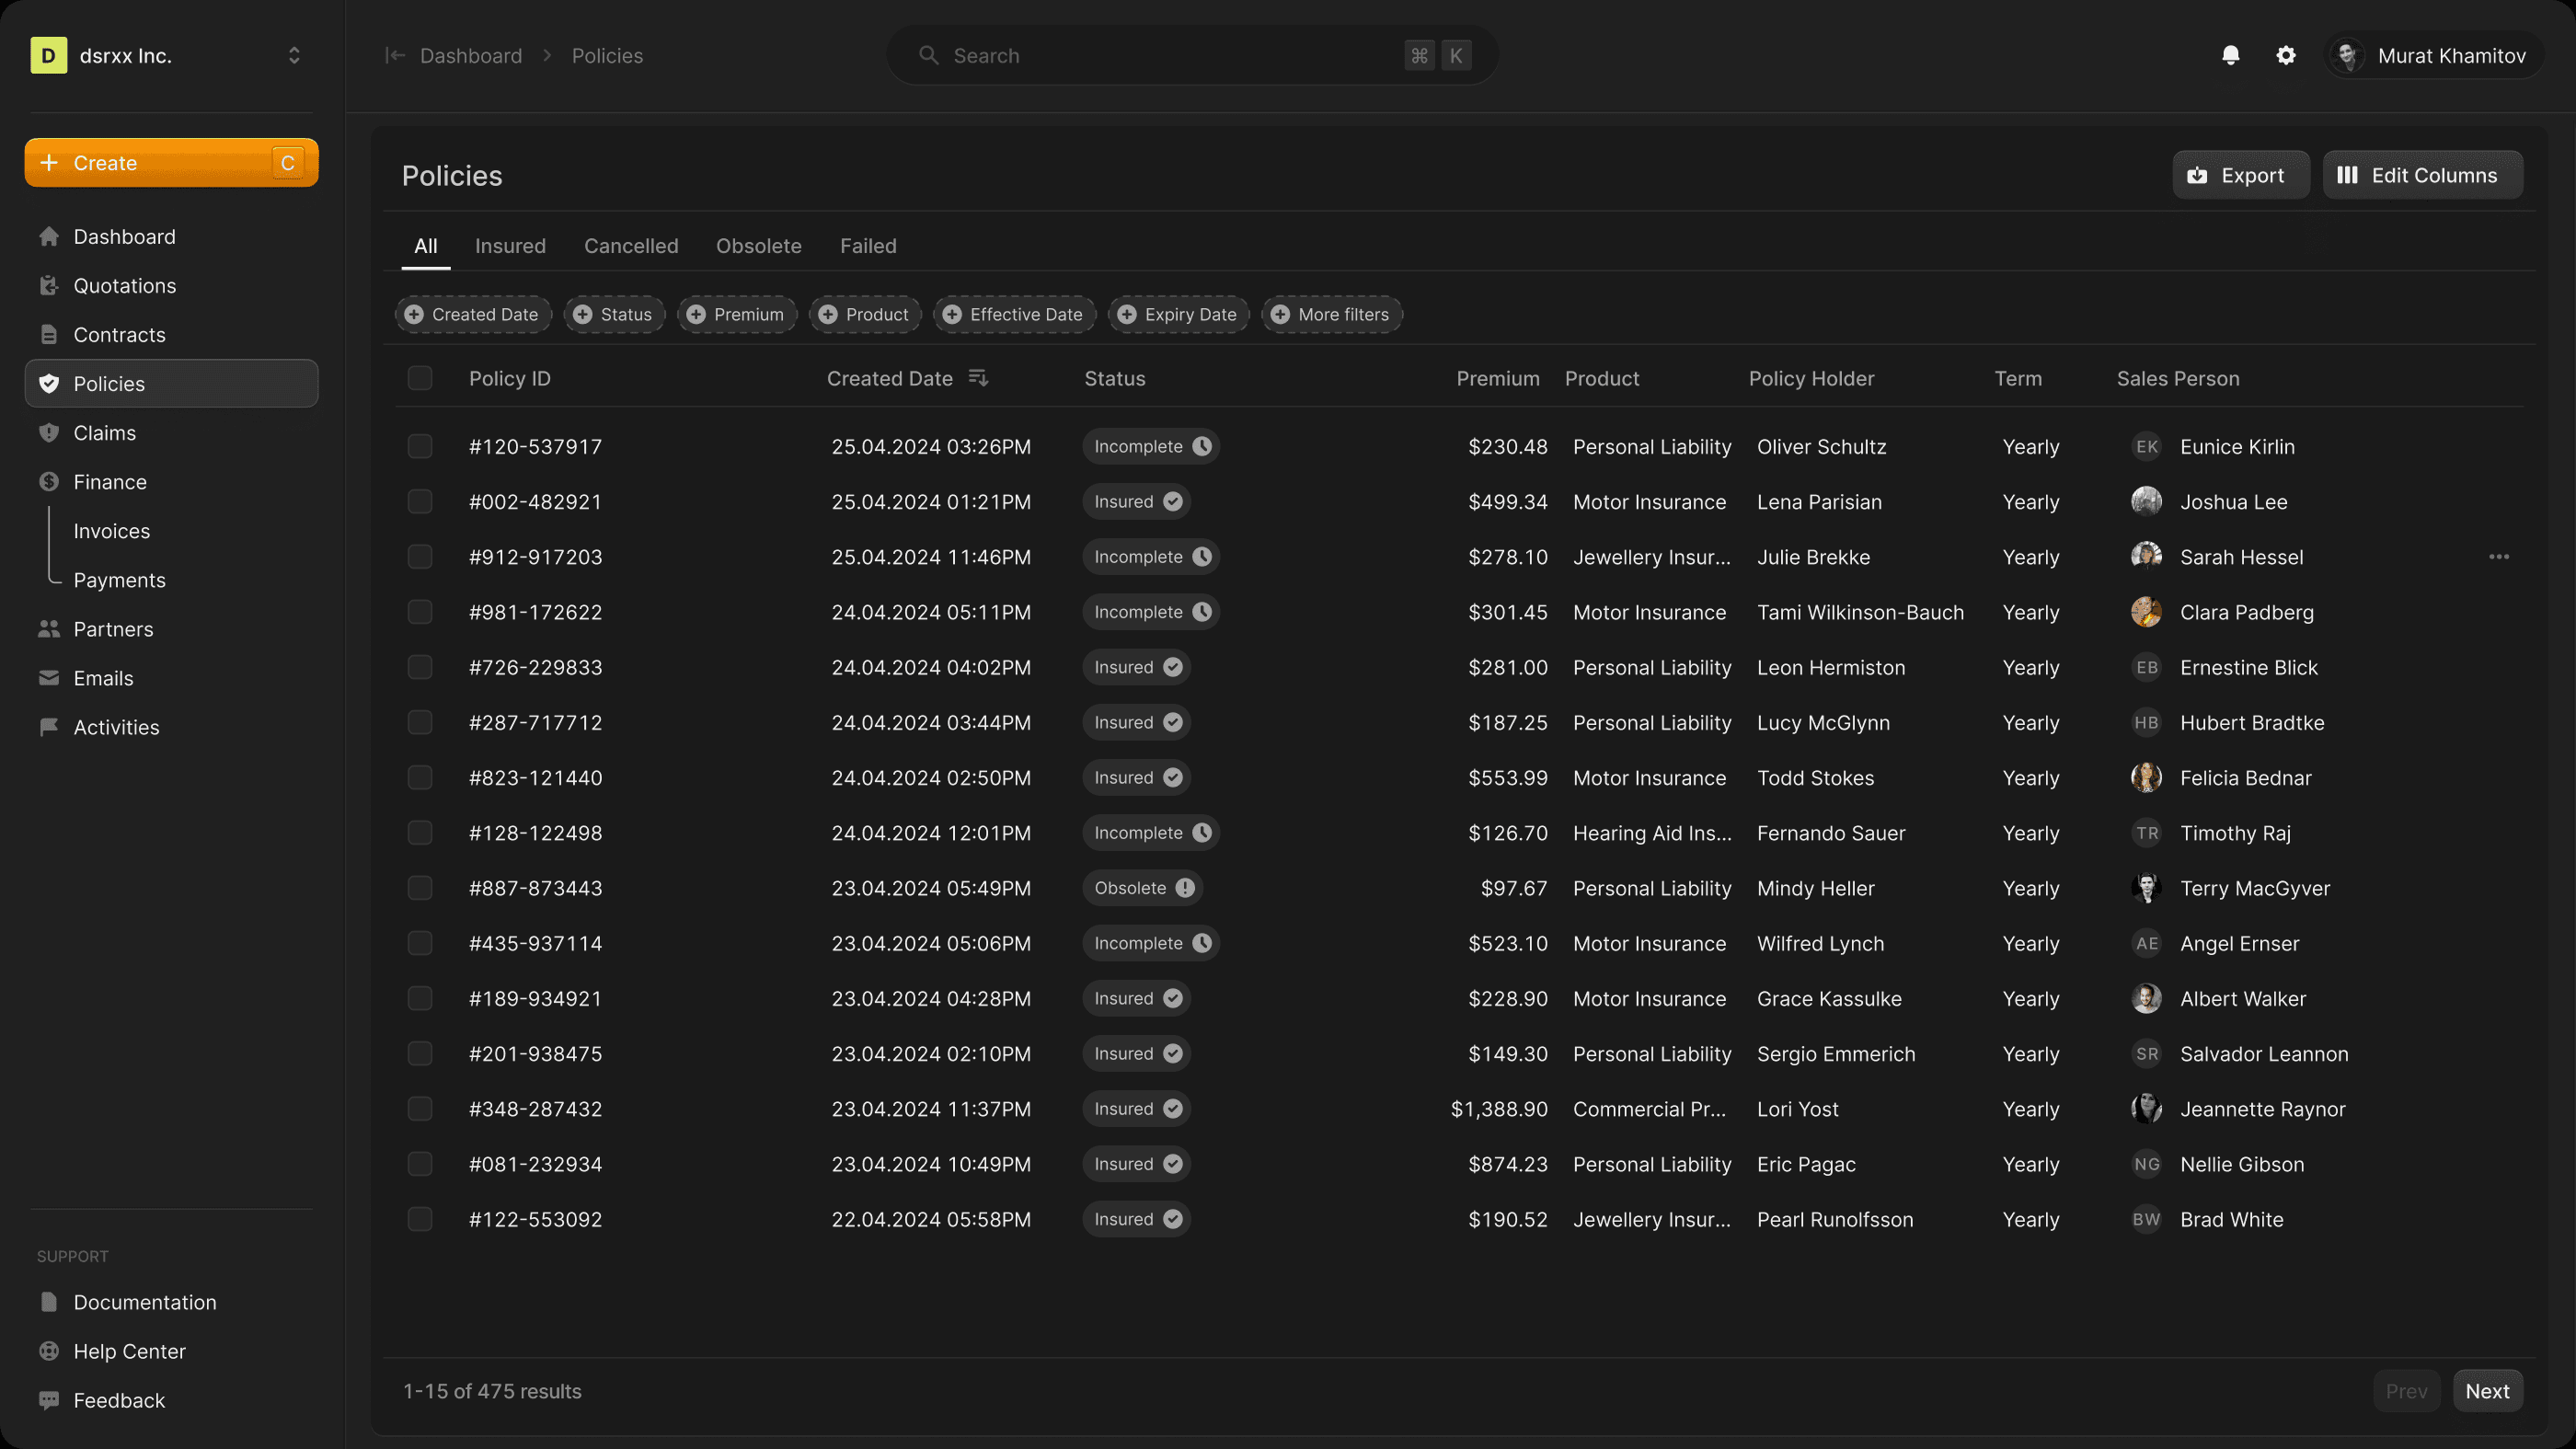The height and width of the screenshot is (1449, 2576).
Task: Open Claims from the sidebar
Action: [x=104, y=433]
